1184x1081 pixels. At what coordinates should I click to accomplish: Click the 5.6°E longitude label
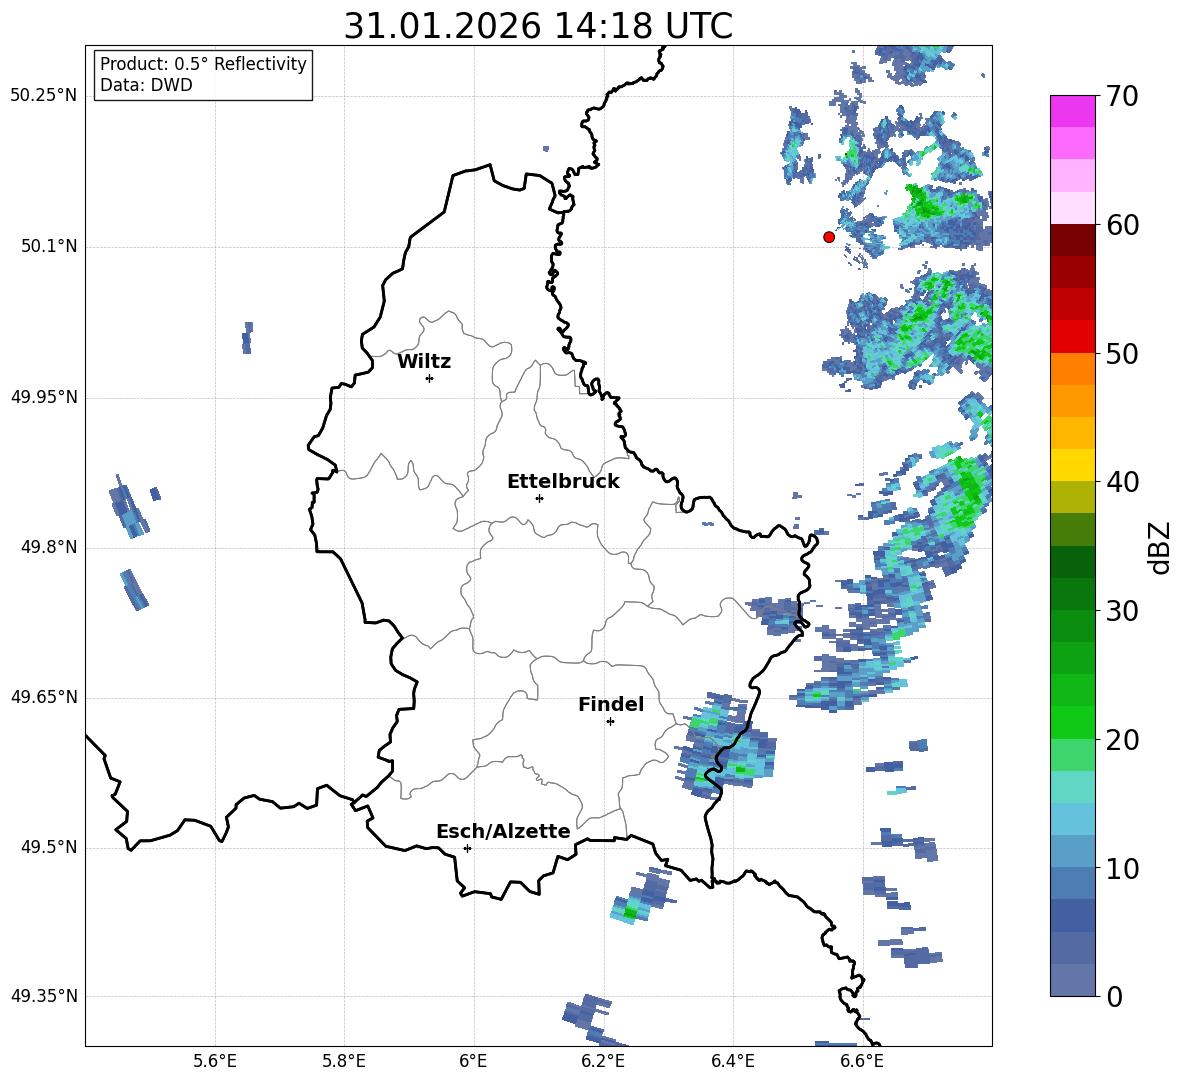pyautogui.click(x=215, y=1062)
